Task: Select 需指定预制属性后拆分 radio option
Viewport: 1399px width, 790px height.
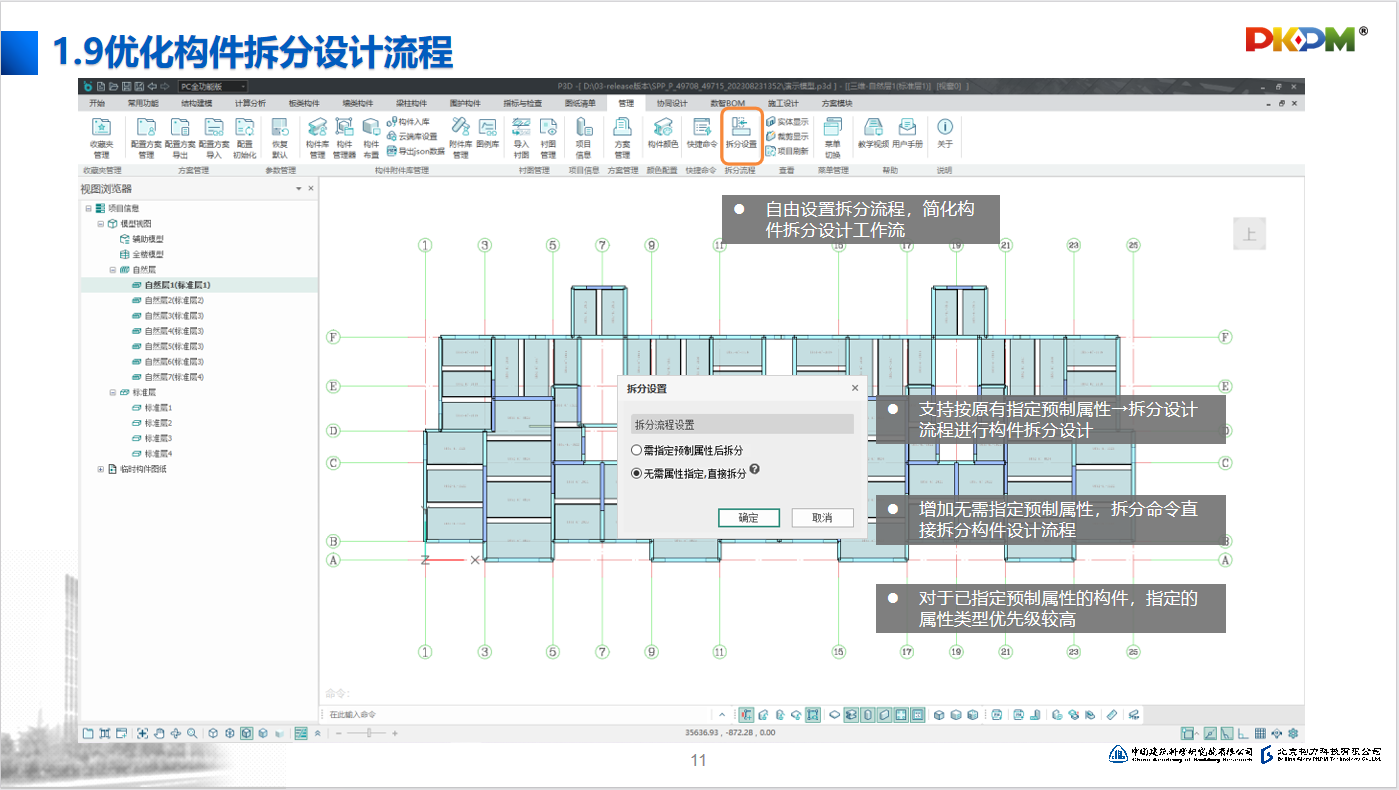Action: 637,451
